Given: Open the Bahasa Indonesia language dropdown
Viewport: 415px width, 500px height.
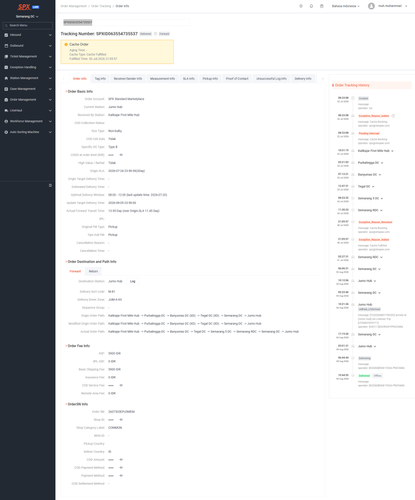Looking at the screenshot, I should (346, 6).
